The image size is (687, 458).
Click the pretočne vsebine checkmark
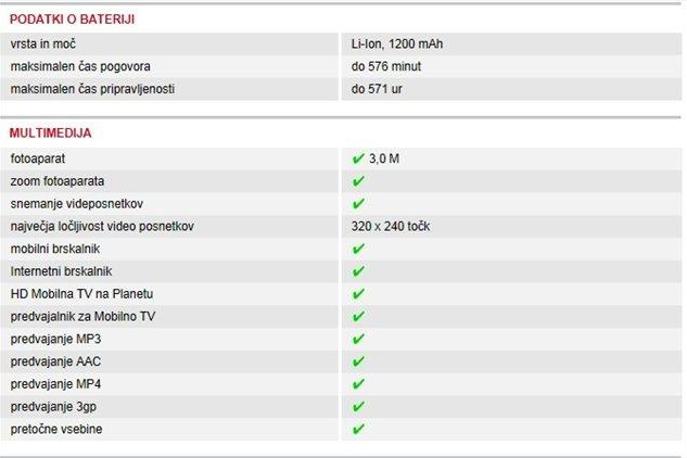[x=358, y=429]
